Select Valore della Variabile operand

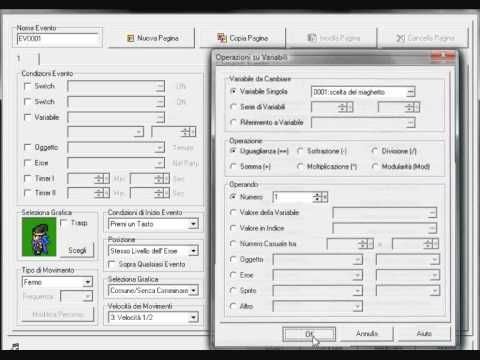point(233,212)
